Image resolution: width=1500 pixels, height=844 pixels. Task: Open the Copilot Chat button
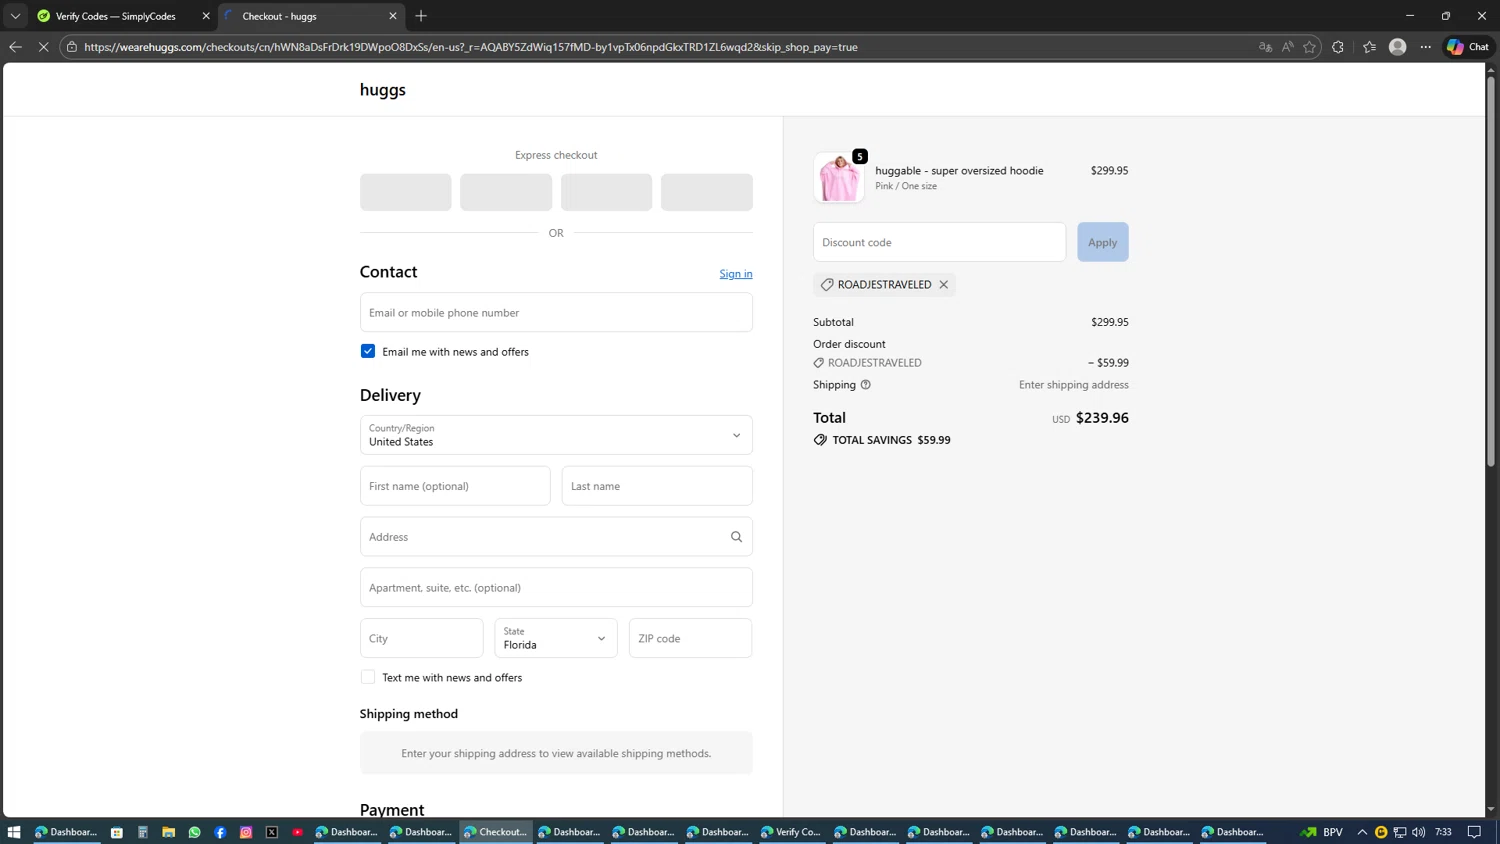tap(1468, 47)
